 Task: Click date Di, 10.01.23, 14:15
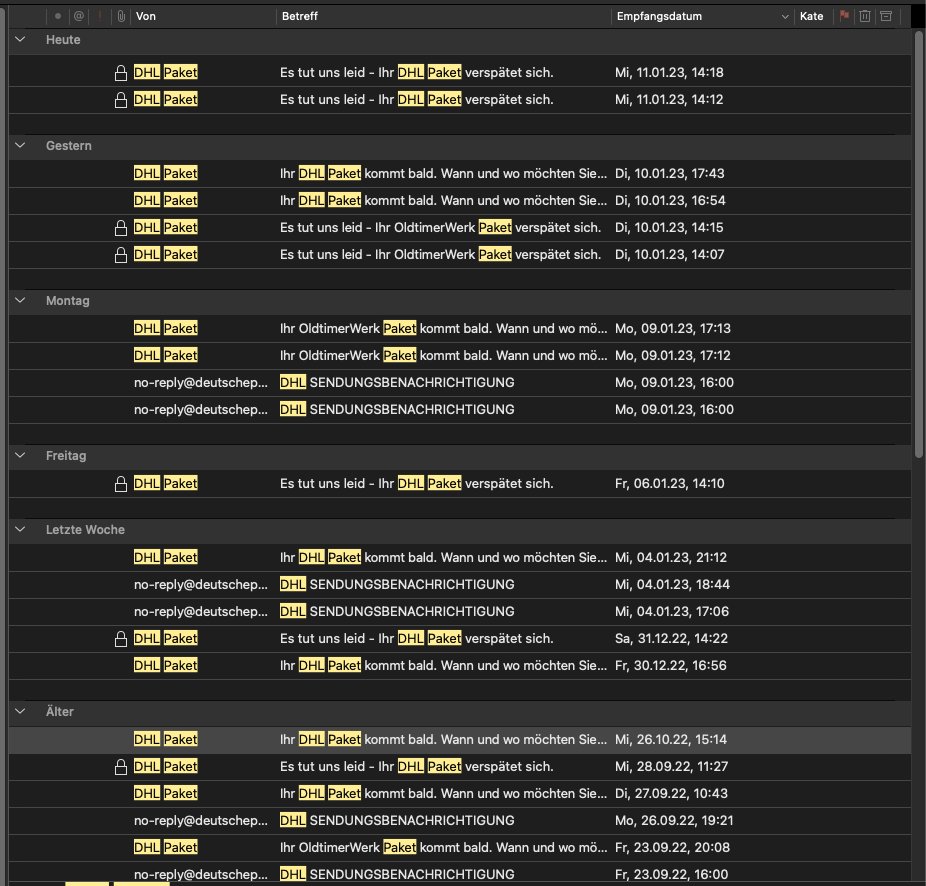tap(669, 227)
